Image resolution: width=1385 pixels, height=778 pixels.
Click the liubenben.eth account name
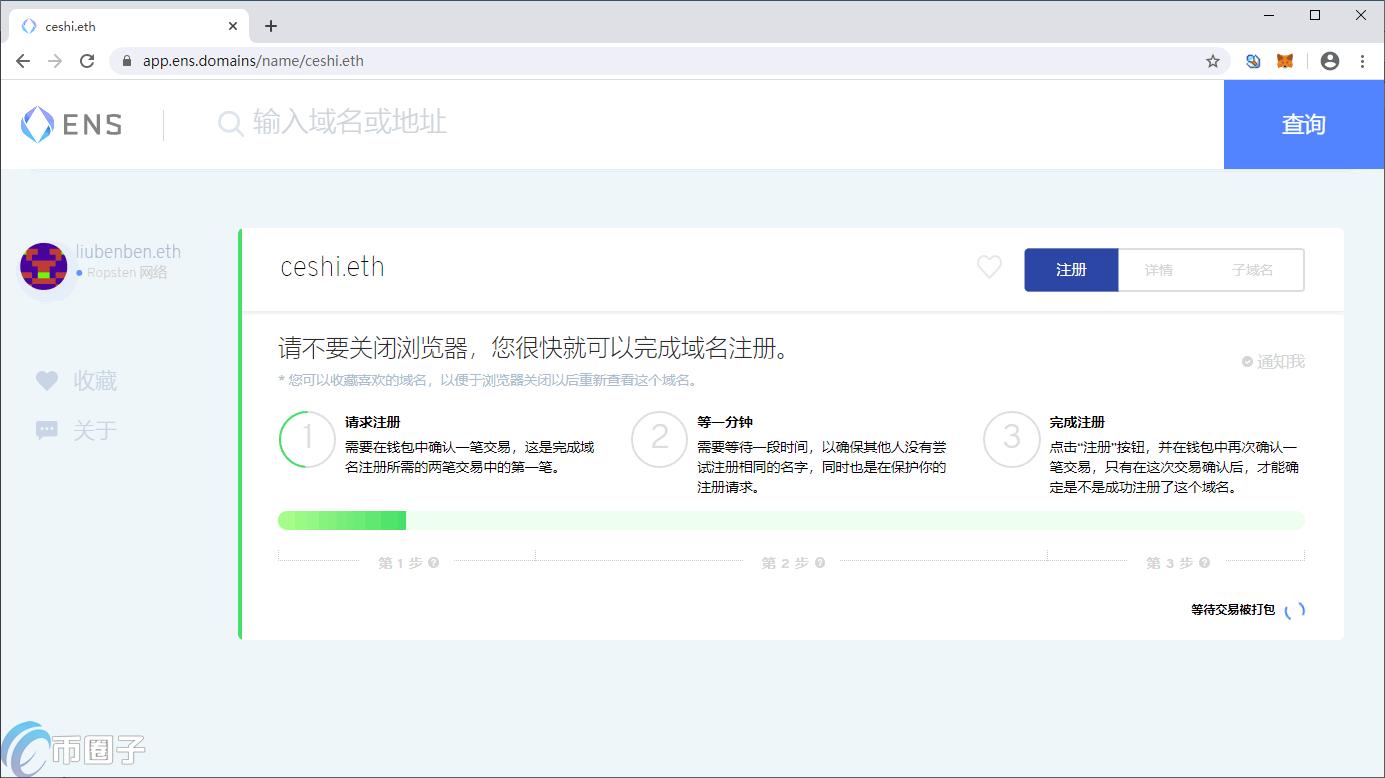click(x=128, y=252)
